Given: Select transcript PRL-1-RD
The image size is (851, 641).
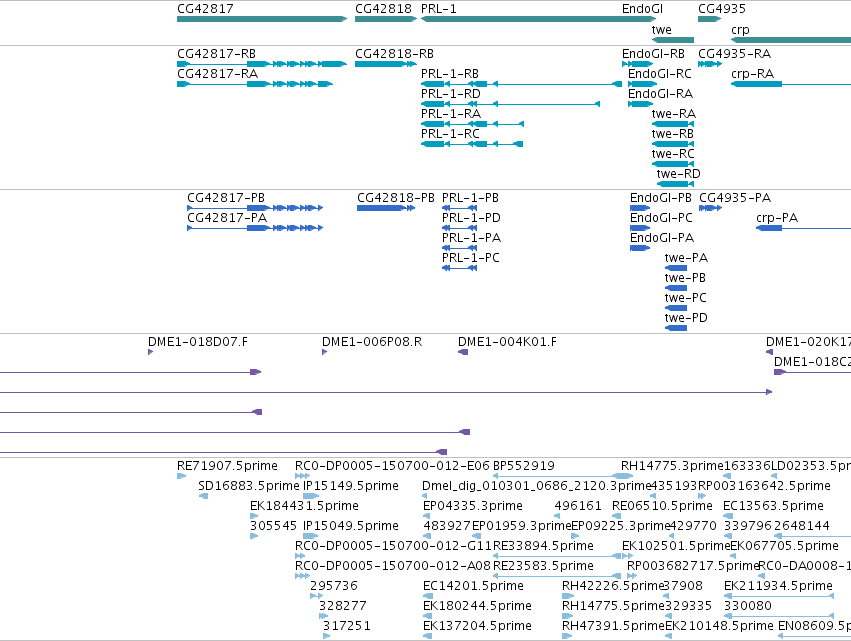Looking at the screenshot, I should [x=510, y=104].
